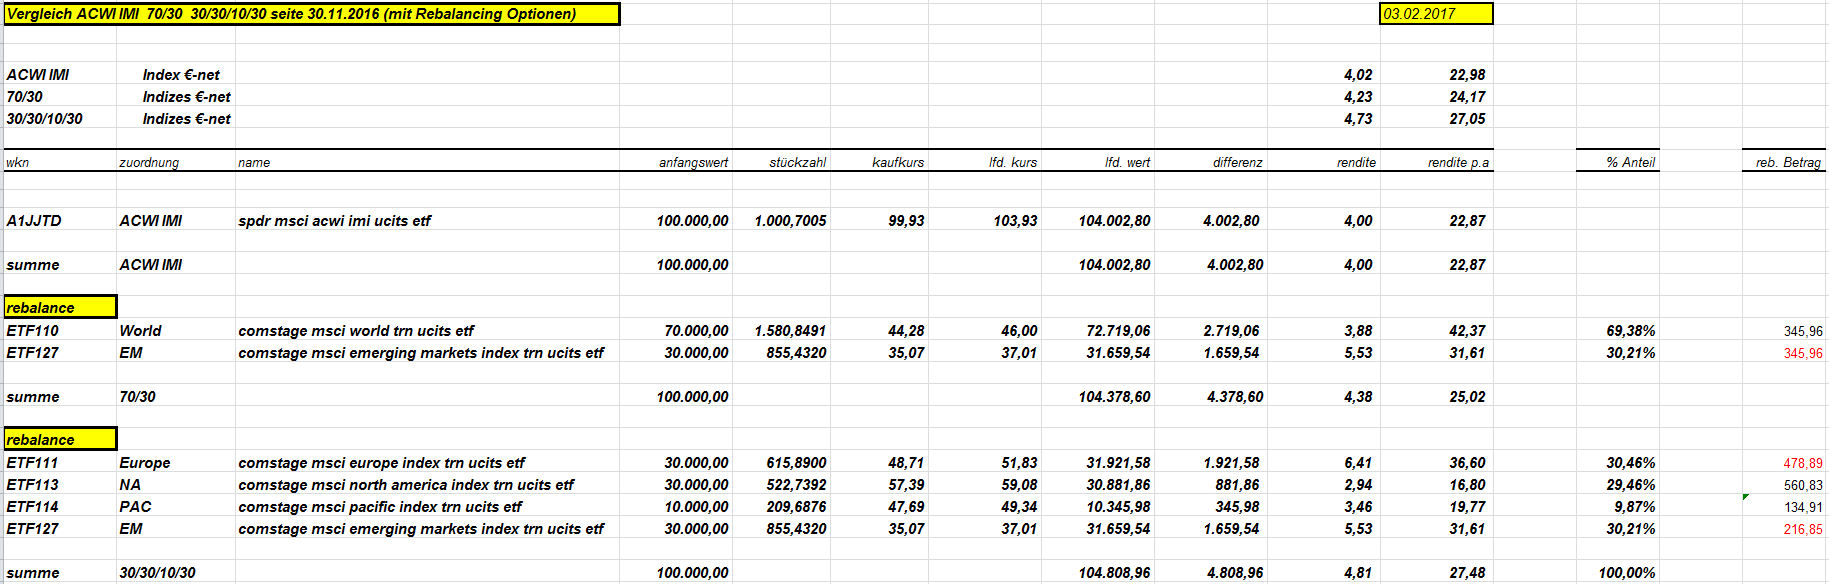Click the red rebalance amount 216,85
The height and width of the screenshot is (584, 1829).
click(x=1803, y=529)
